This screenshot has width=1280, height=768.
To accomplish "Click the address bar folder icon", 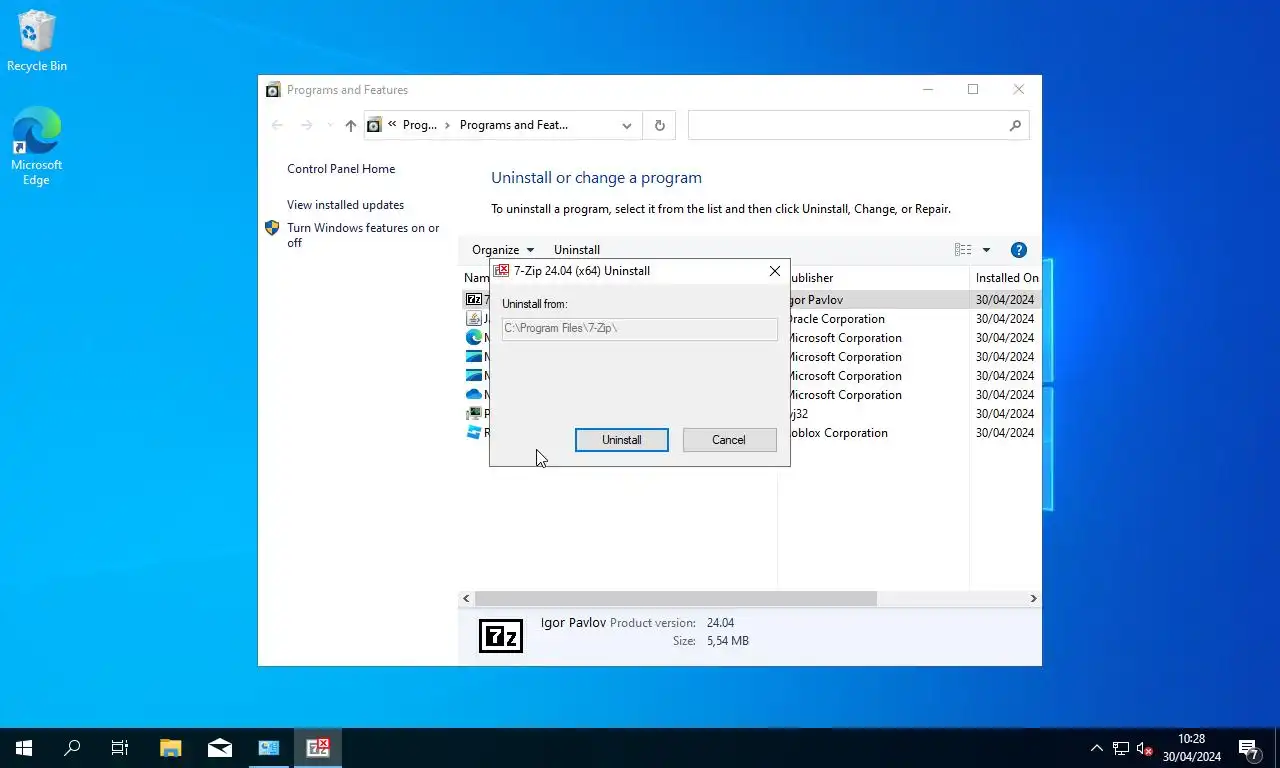I will point(374,125).
